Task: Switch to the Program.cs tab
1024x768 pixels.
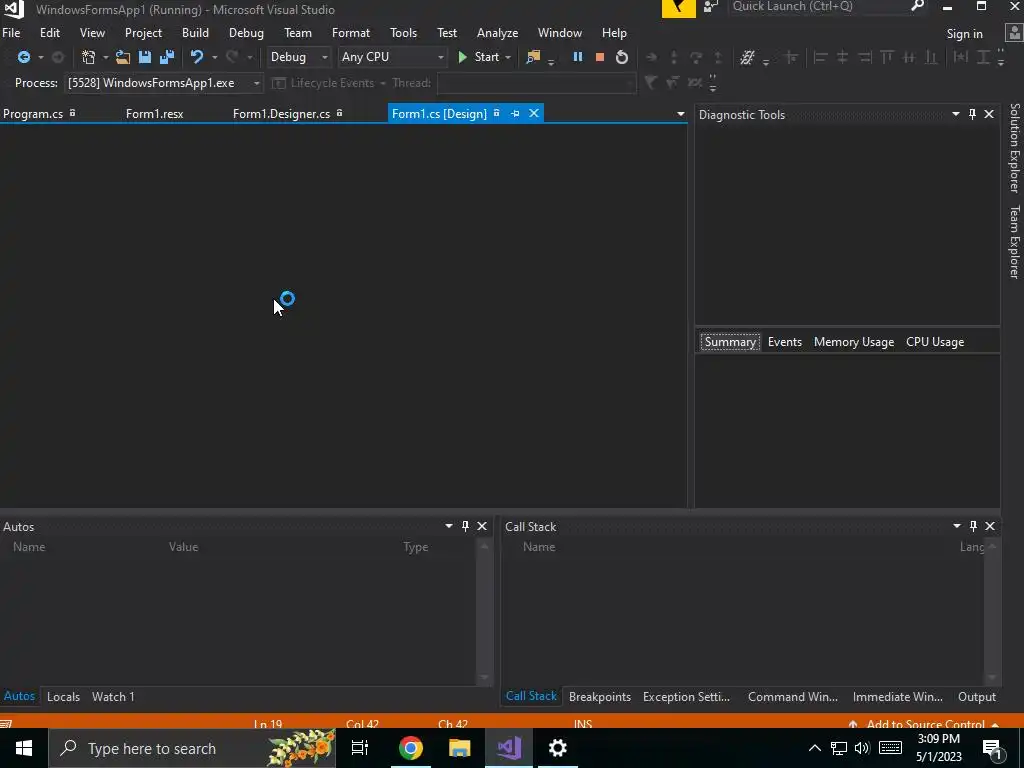Action: point(33,114)
